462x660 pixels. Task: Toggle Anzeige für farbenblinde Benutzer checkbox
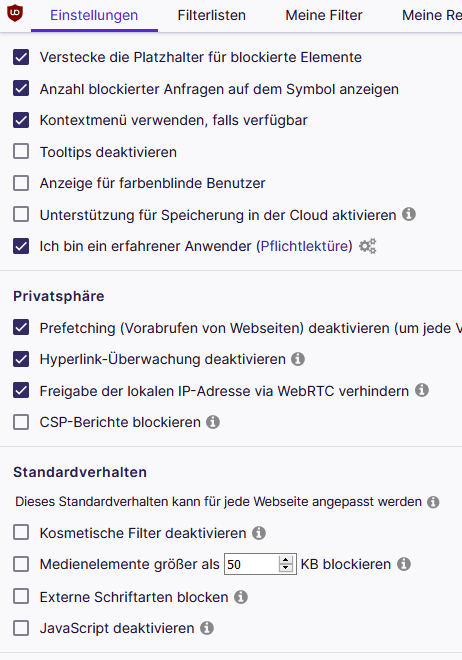pos(21,183)
